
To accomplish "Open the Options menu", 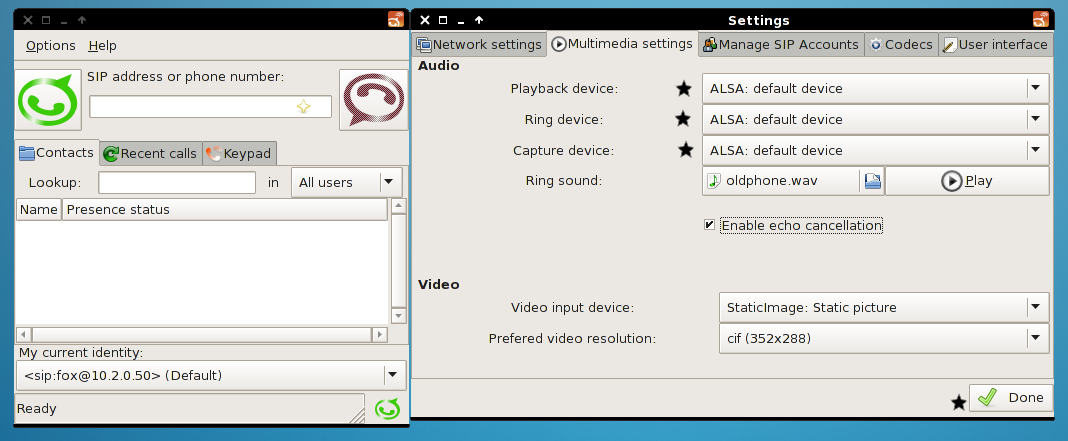I will click(x=50, y=45).
